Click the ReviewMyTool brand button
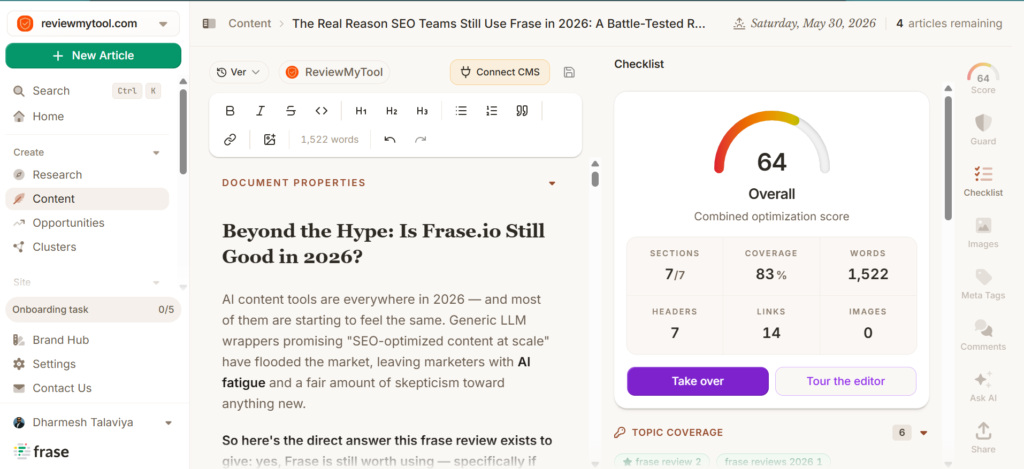The height and width of the screenshot is (469, 1024). tap(334, 72)
